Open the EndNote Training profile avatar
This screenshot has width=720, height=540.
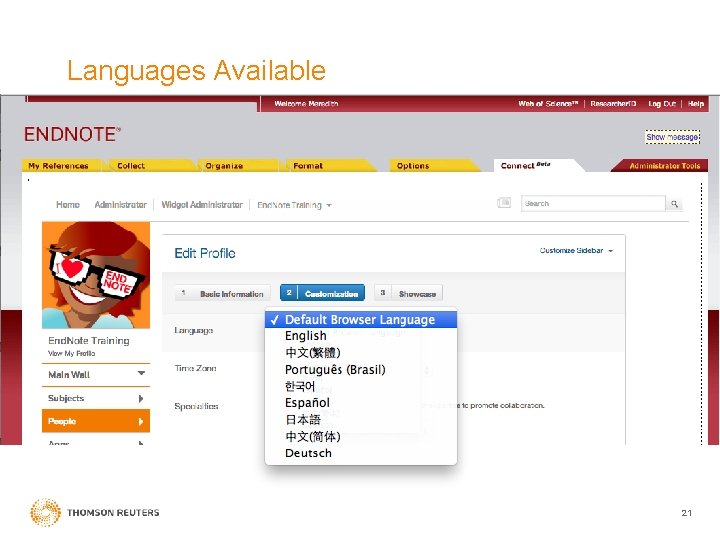(96, 275)
